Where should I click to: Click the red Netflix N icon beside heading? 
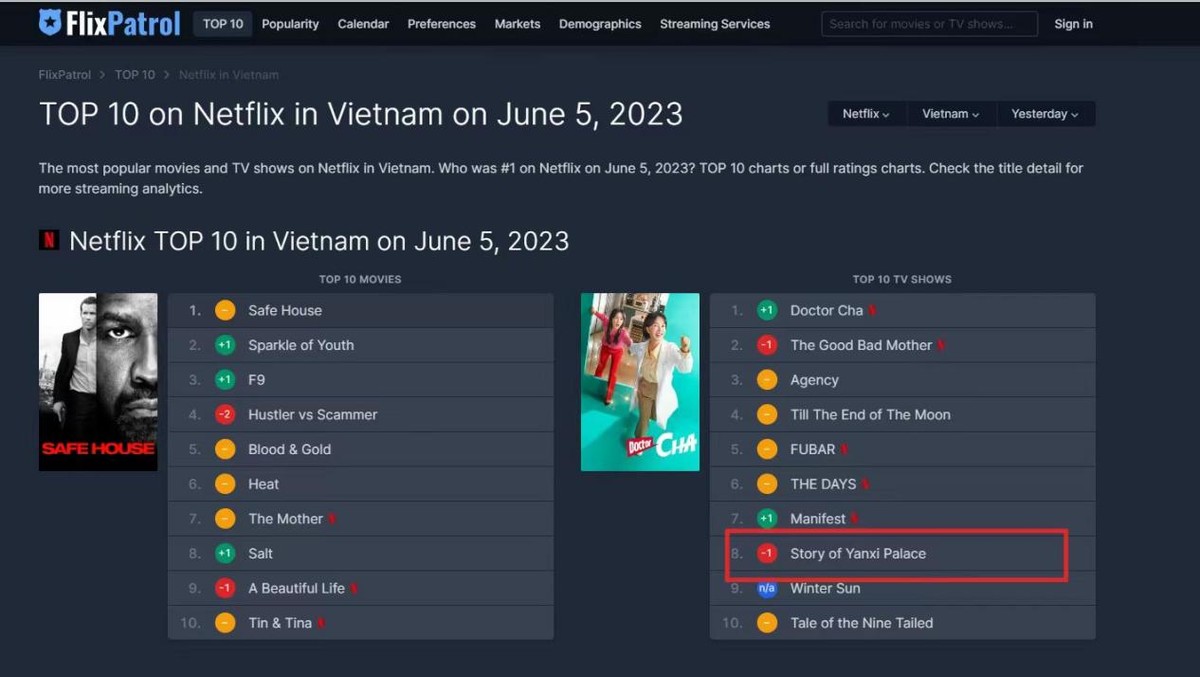(x=48, y=240)
